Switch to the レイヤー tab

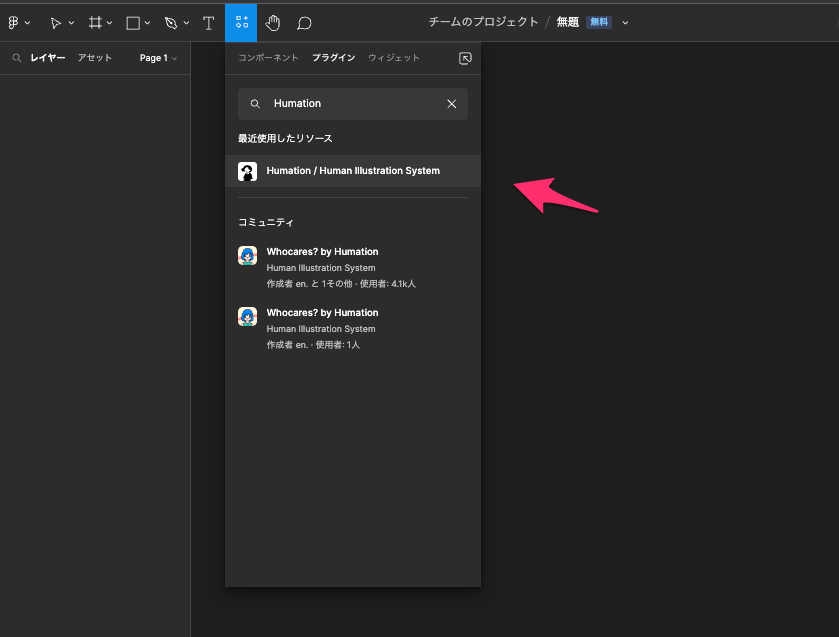pyautogui.click(x=48, y=58)
